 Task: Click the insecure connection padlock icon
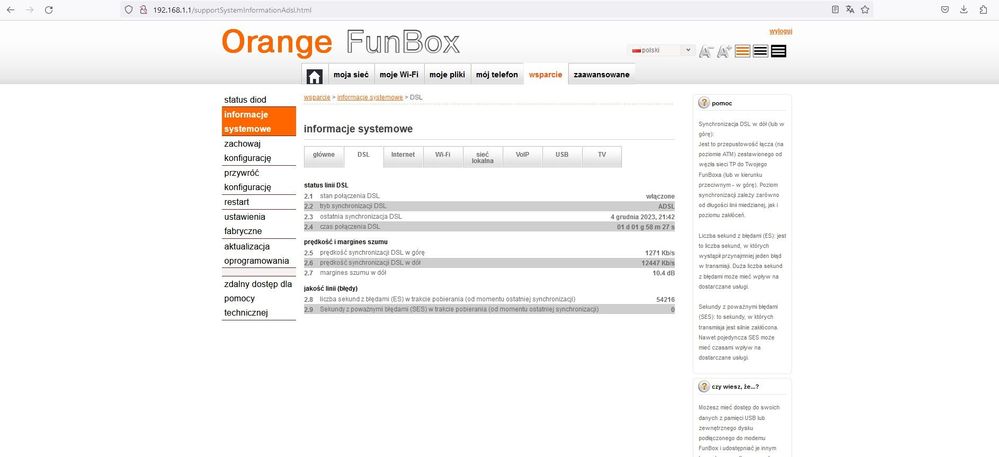pos(143,10)
